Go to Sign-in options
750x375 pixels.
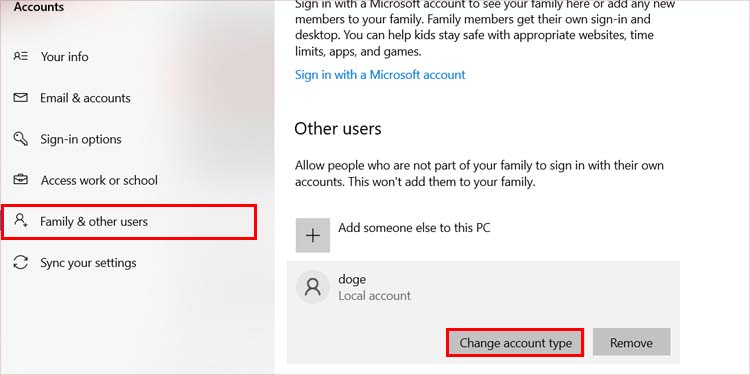(x=81, y=140)
